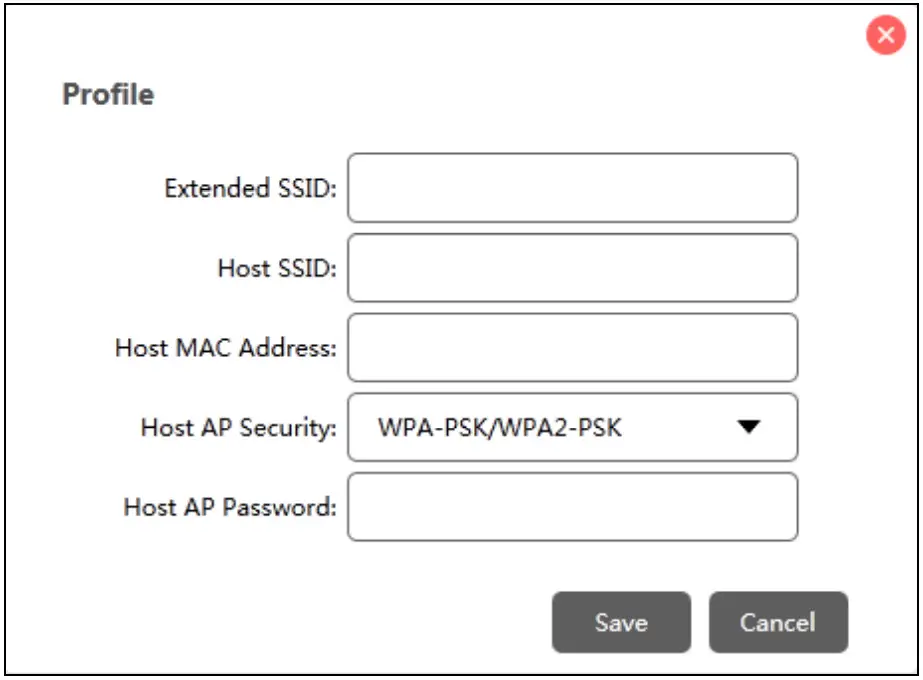923x680 pixels.
Task: Click the "Host MAC Address:" label
Action: (x=226, y=348)
